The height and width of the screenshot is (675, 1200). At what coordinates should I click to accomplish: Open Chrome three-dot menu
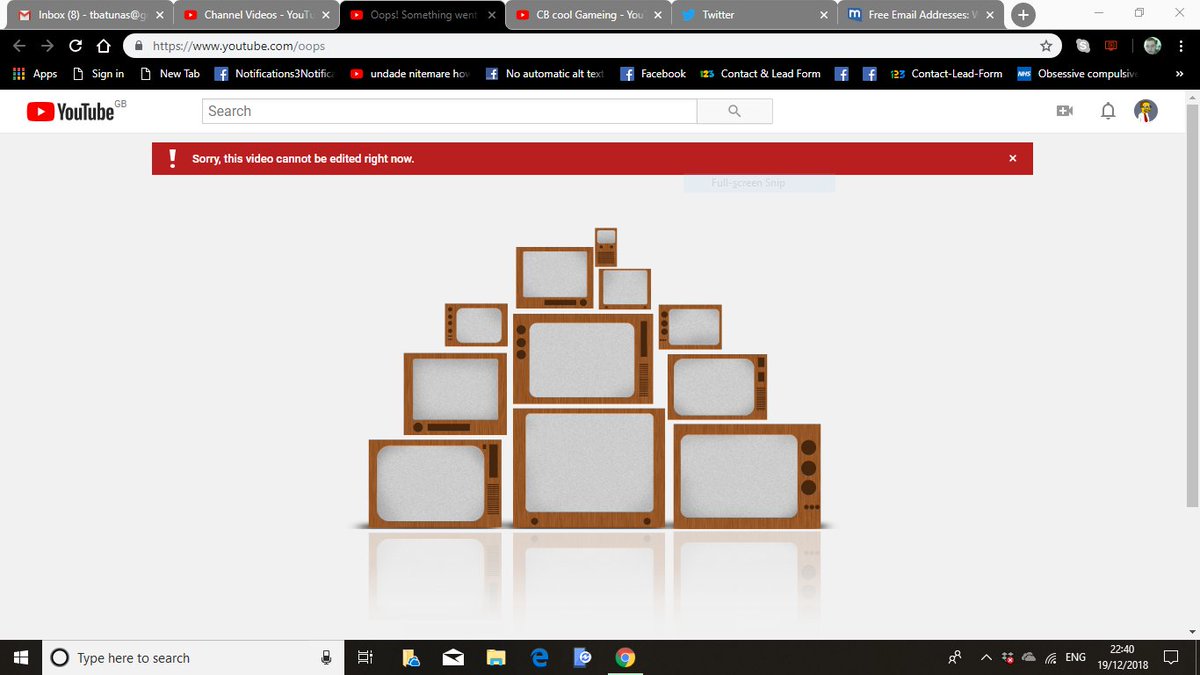tap(1181, 46)
